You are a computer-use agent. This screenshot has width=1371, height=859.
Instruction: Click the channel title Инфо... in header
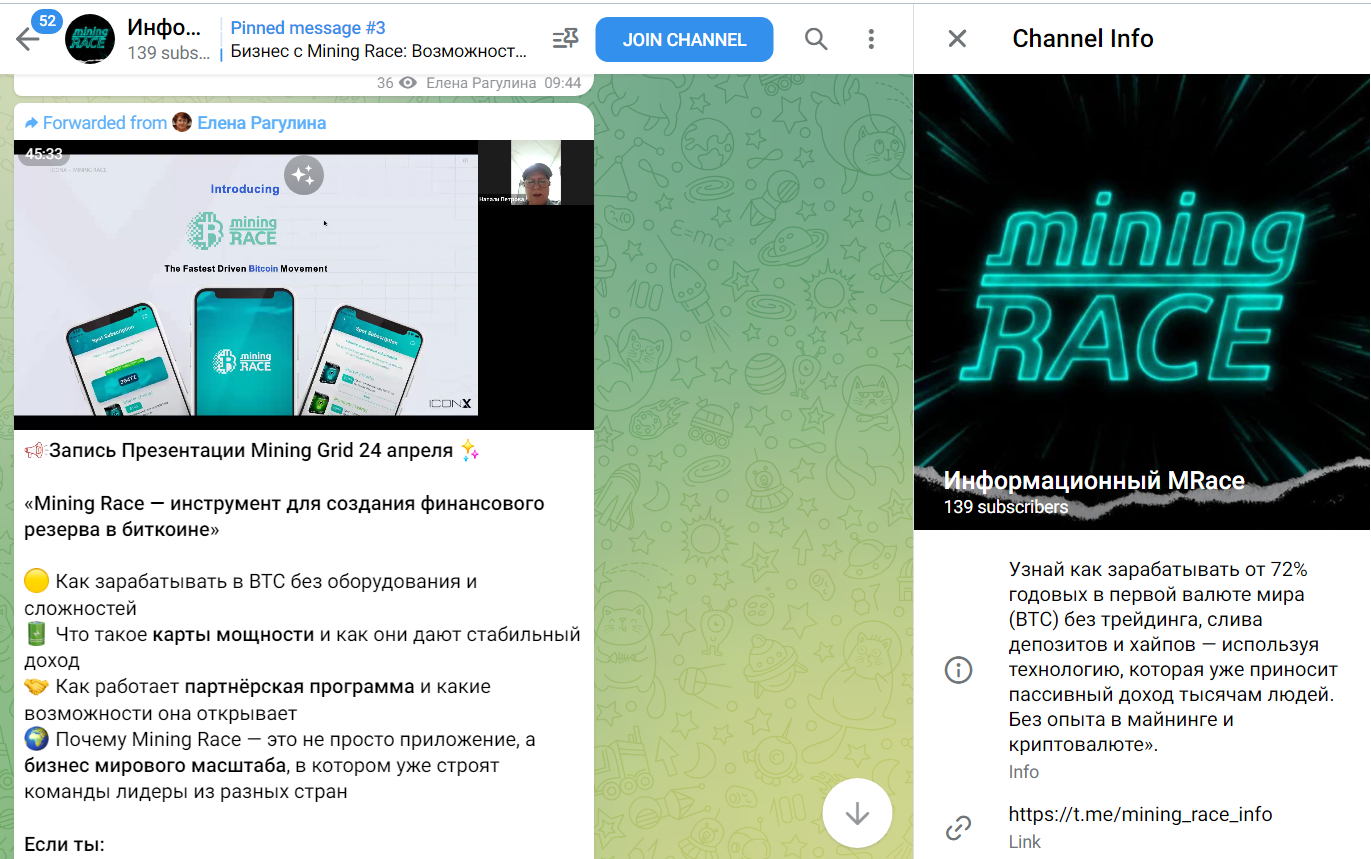click(164, 27)
